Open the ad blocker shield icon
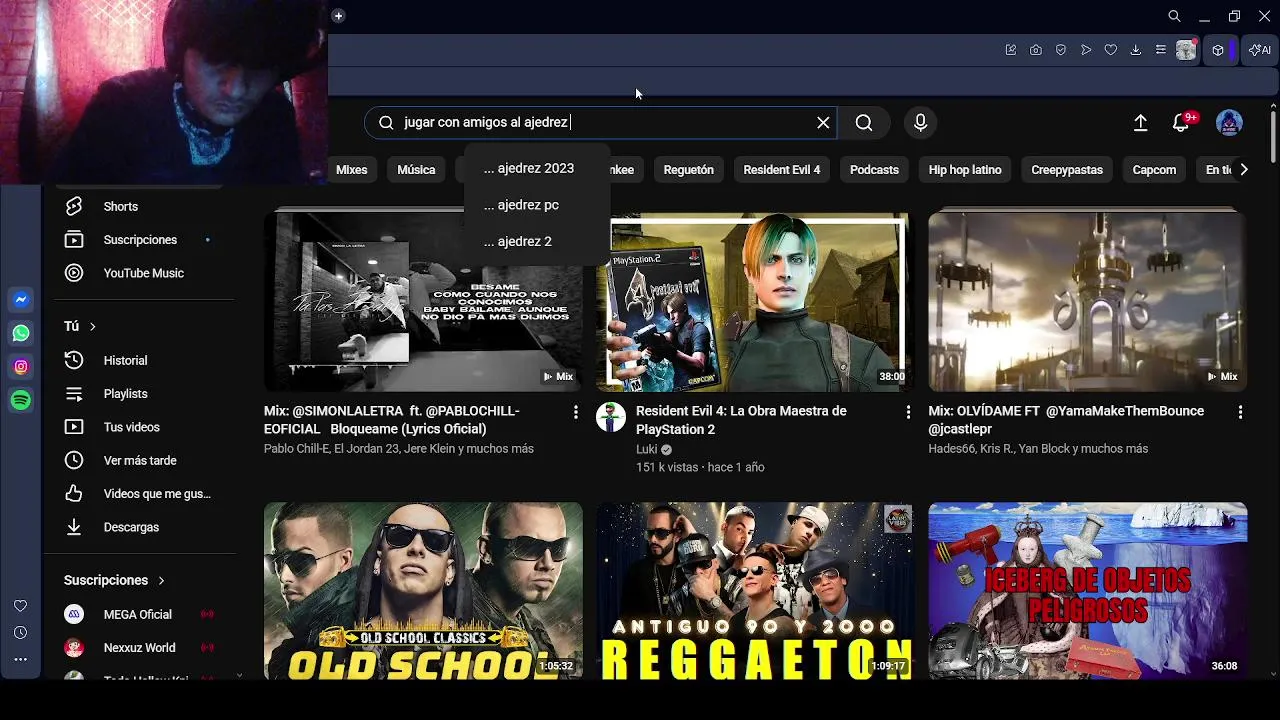 coord(1061,50)
